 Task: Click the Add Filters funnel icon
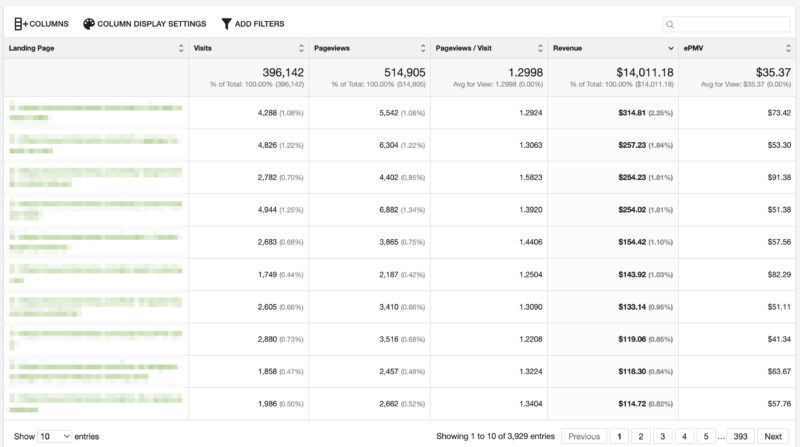coord(226,23)
